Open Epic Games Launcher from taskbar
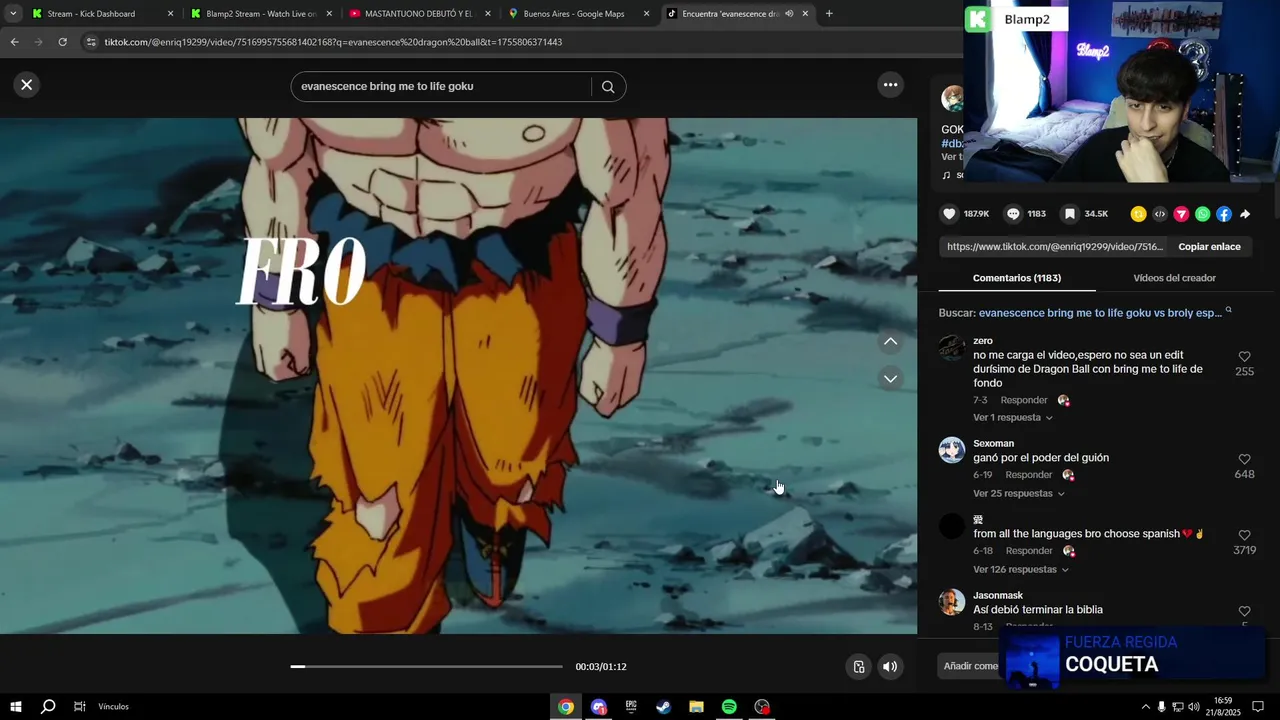The width and height of the screenshot is (1280, 720). click(x=631, y=707)
